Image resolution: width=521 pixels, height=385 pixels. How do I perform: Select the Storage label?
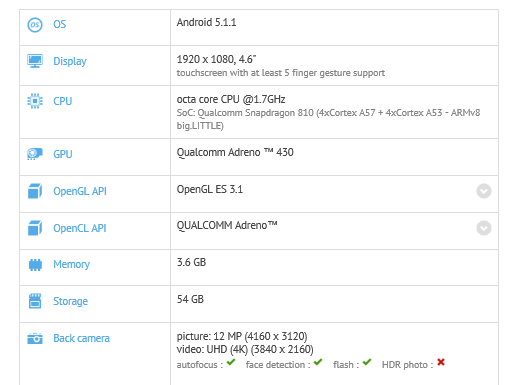pyautogui.click(x=70, y=301)
